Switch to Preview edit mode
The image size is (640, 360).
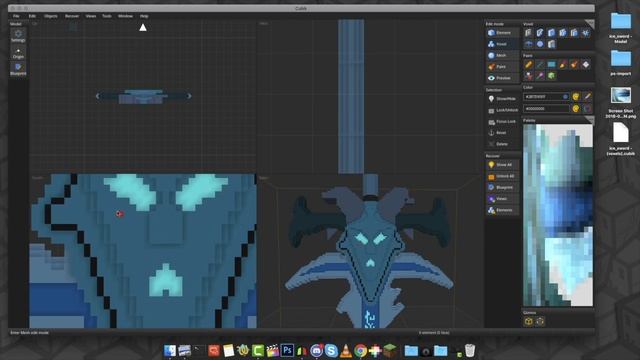point(502,78)
